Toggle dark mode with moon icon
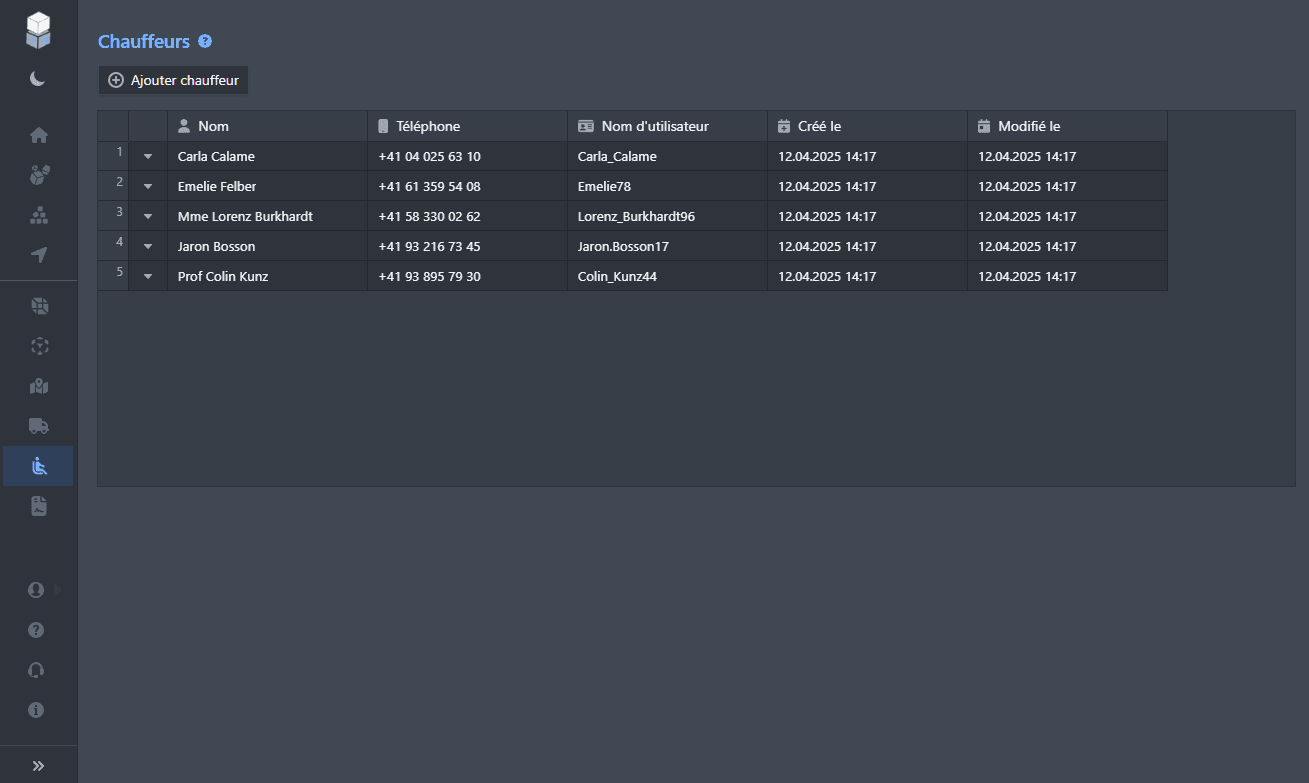The width and height of the screenshot is (1309, 783). 38,79
